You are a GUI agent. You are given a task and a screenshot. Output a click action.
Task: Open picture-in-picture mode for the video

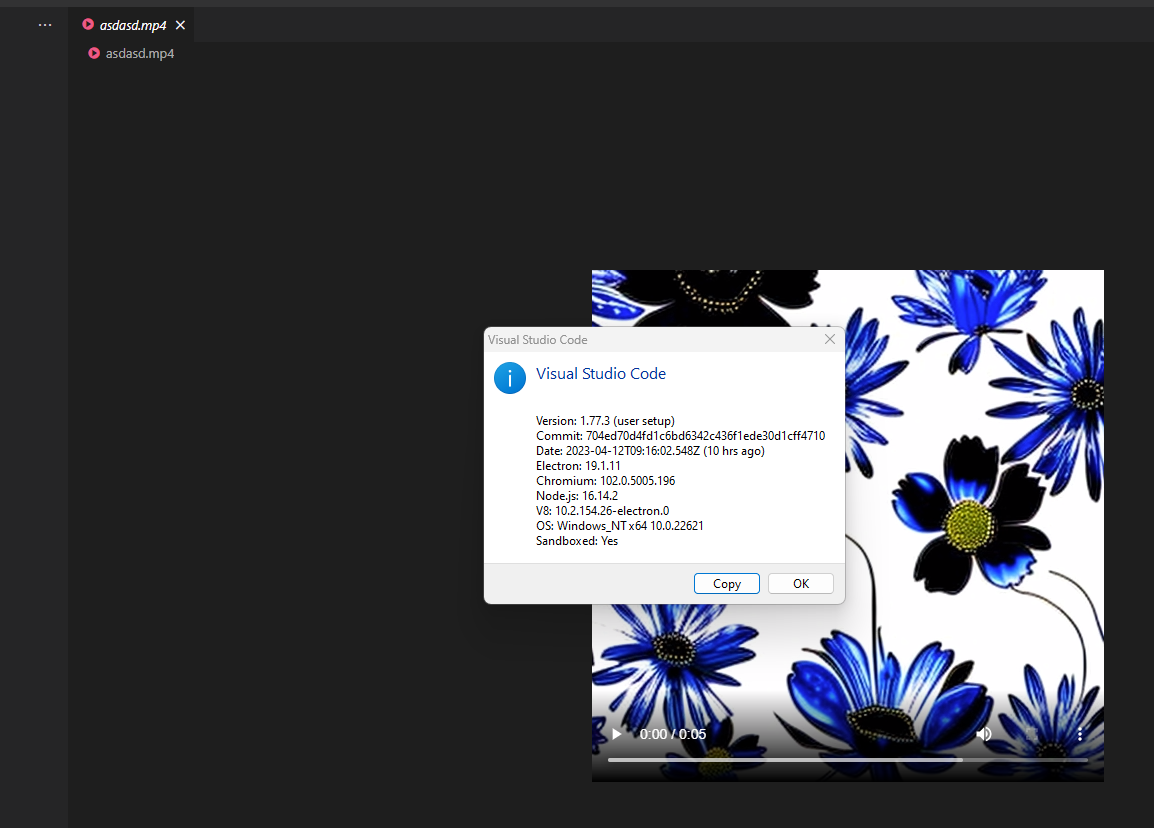click(1031, 734)
